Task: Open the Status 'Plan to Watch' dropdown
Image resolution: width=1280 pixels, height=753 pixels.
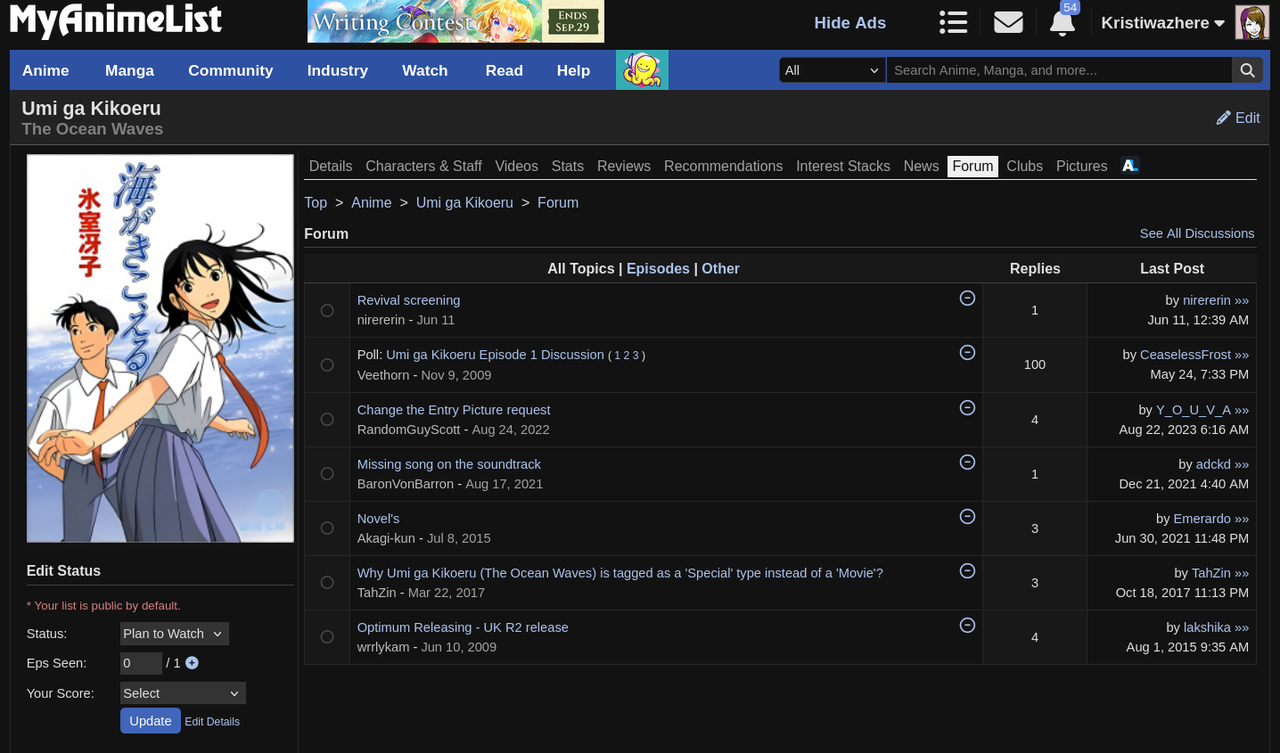Action: click(174, 633)
